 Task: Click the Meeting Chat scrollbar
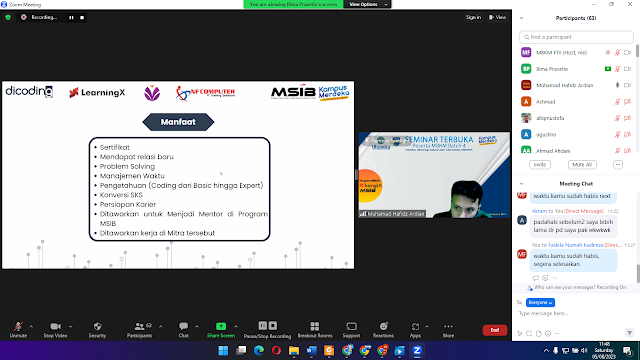click(x=638, y=273)
